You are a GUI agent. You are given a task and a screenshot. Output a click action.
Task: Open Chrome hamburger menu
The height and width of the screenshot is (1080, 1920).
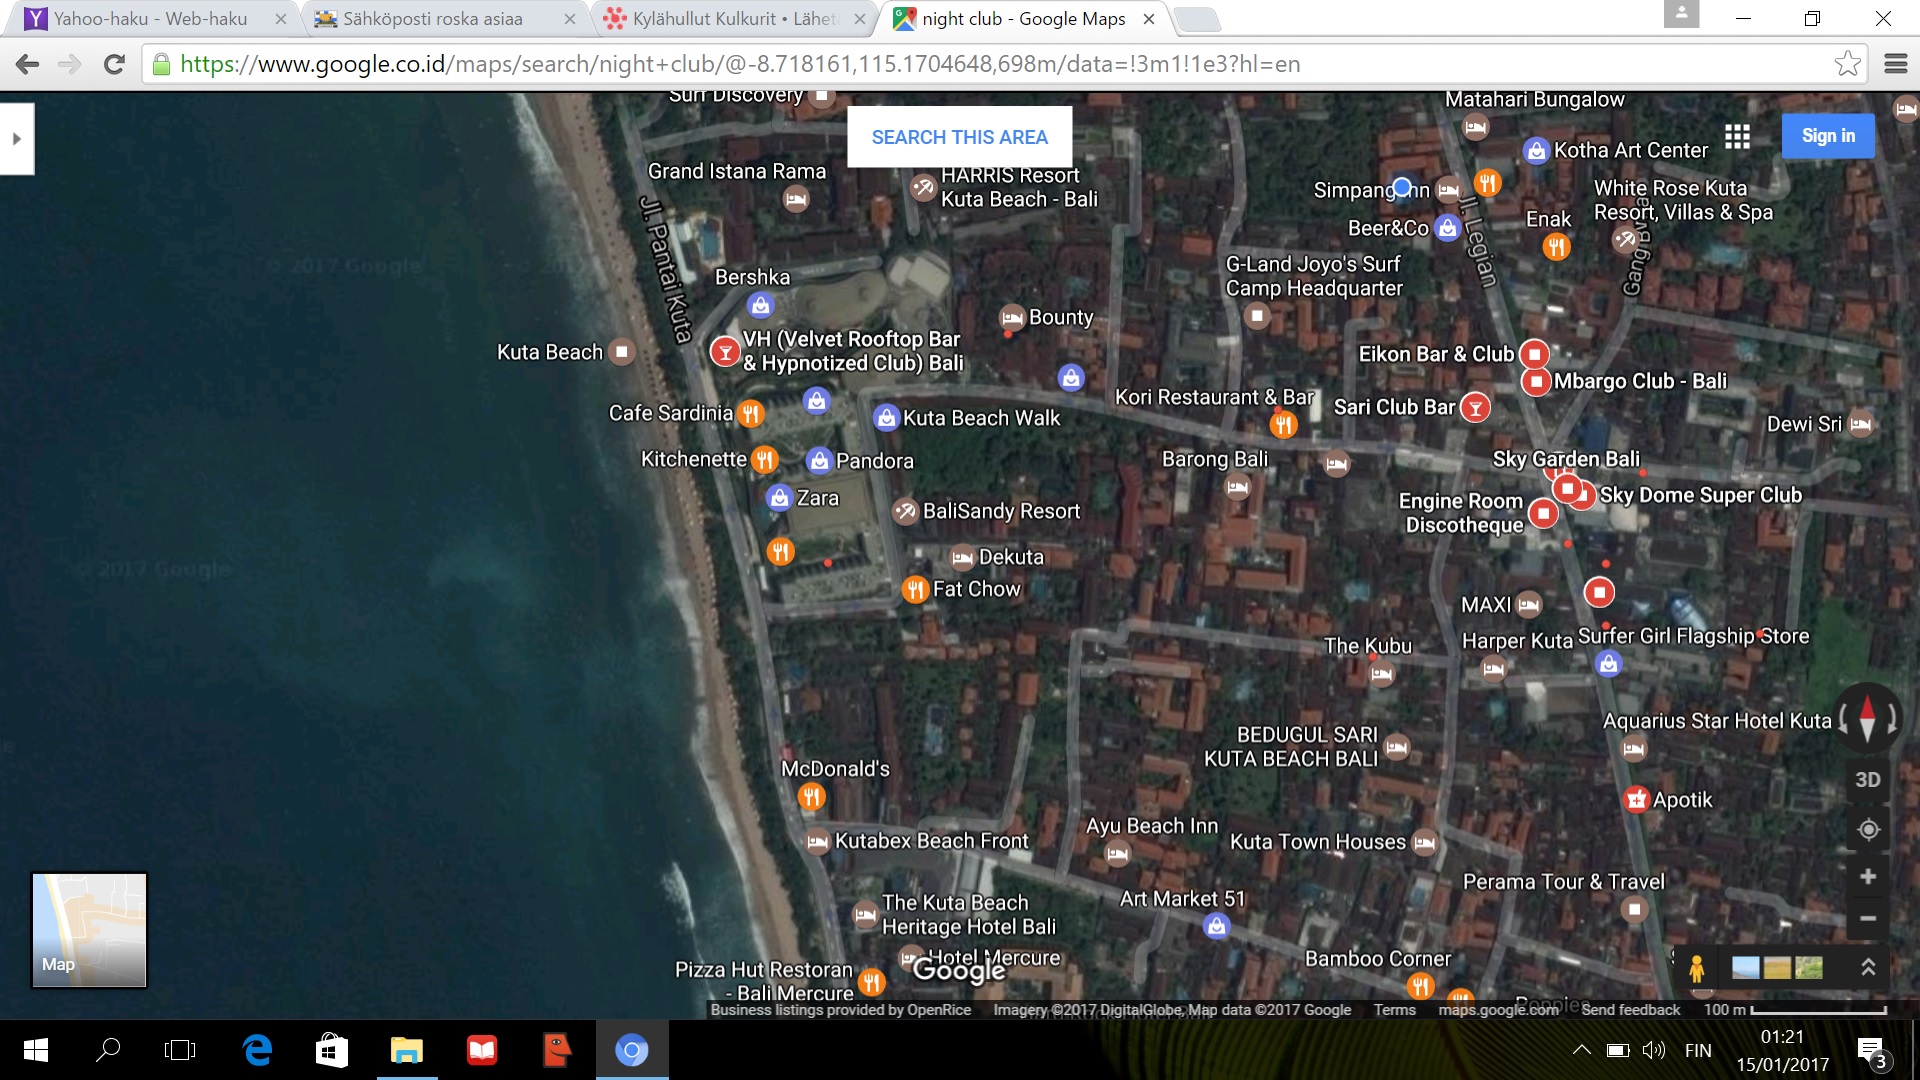[x=1895, y=64]
